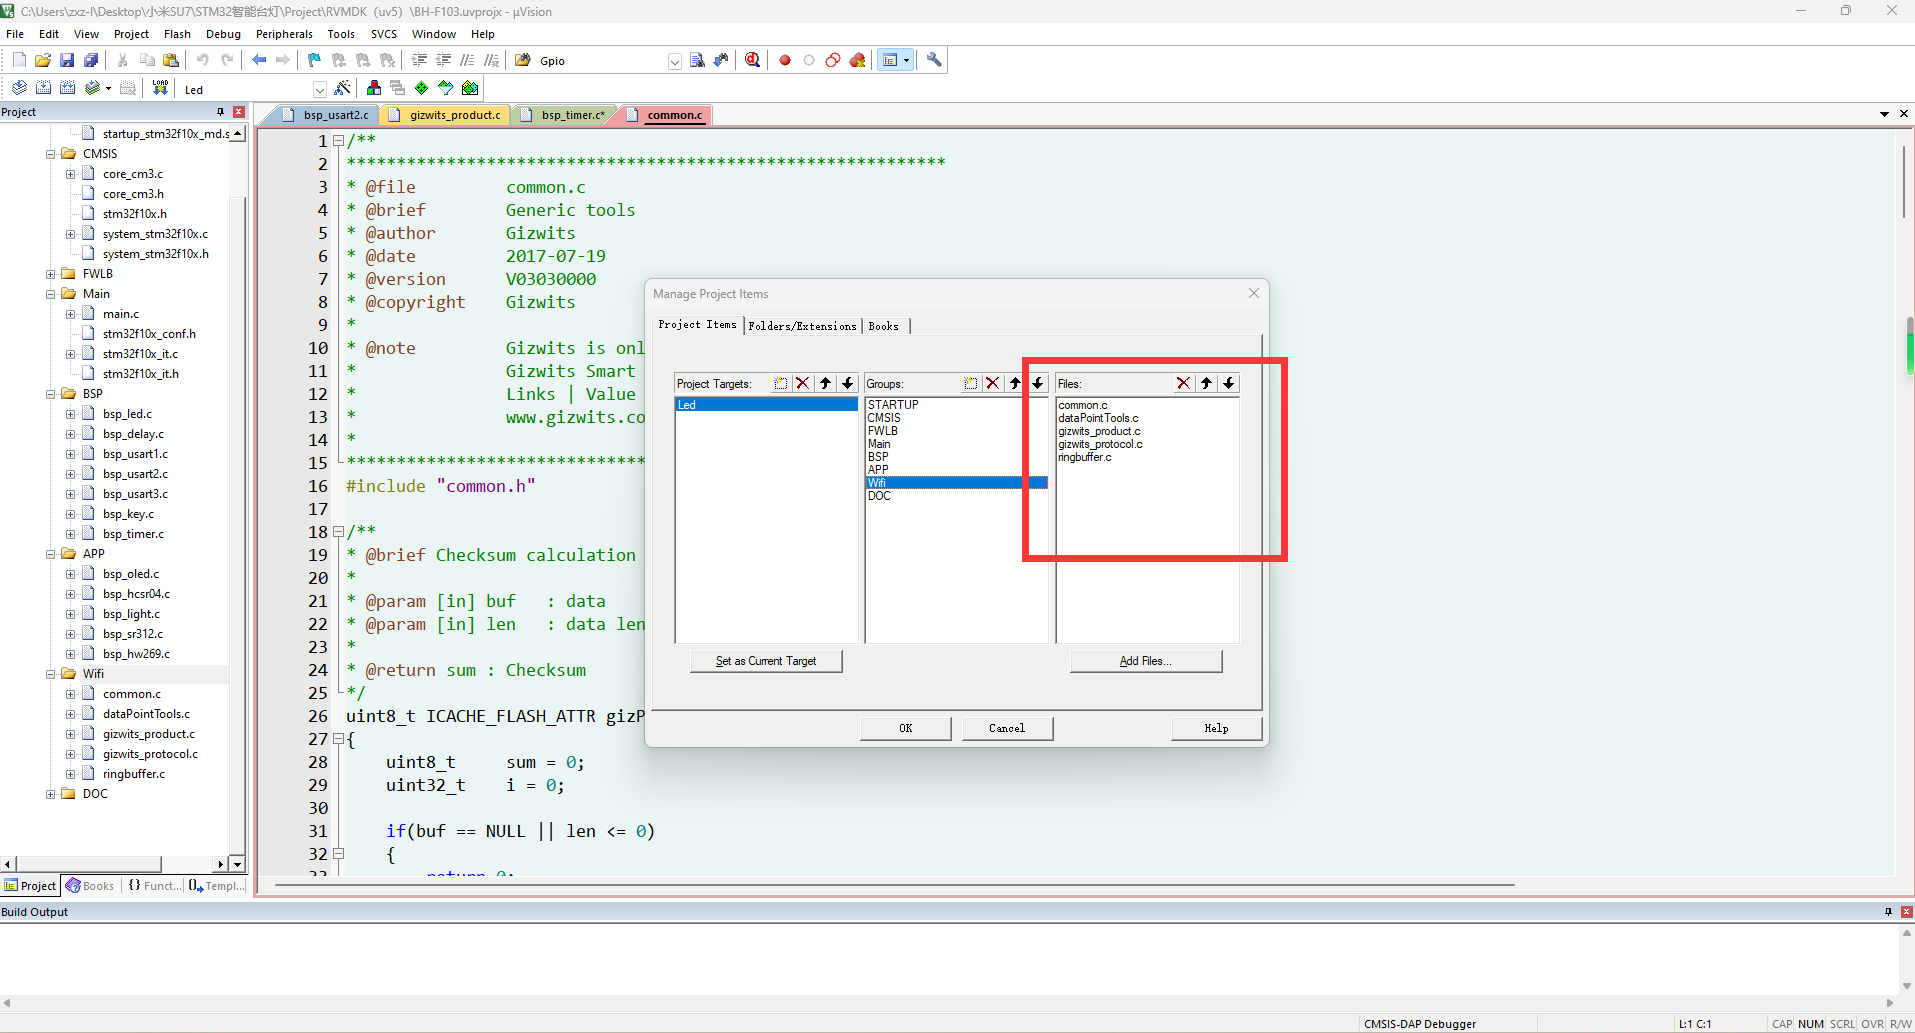This screenshot has width=1915, height=1033.
Task: Collapse the Wifi group in project tree
Action: pyautogui.click(x=51, y=674)
